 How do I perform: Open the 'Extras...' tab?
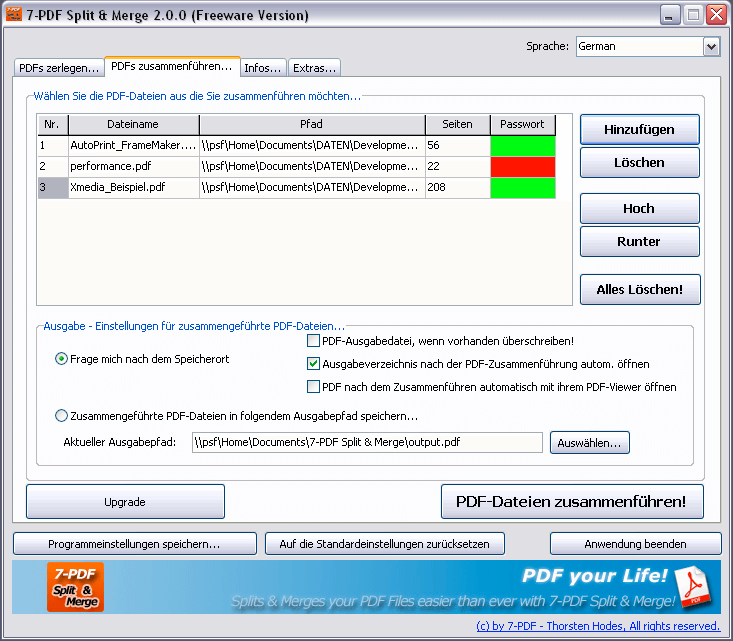[x=315, y=68]
